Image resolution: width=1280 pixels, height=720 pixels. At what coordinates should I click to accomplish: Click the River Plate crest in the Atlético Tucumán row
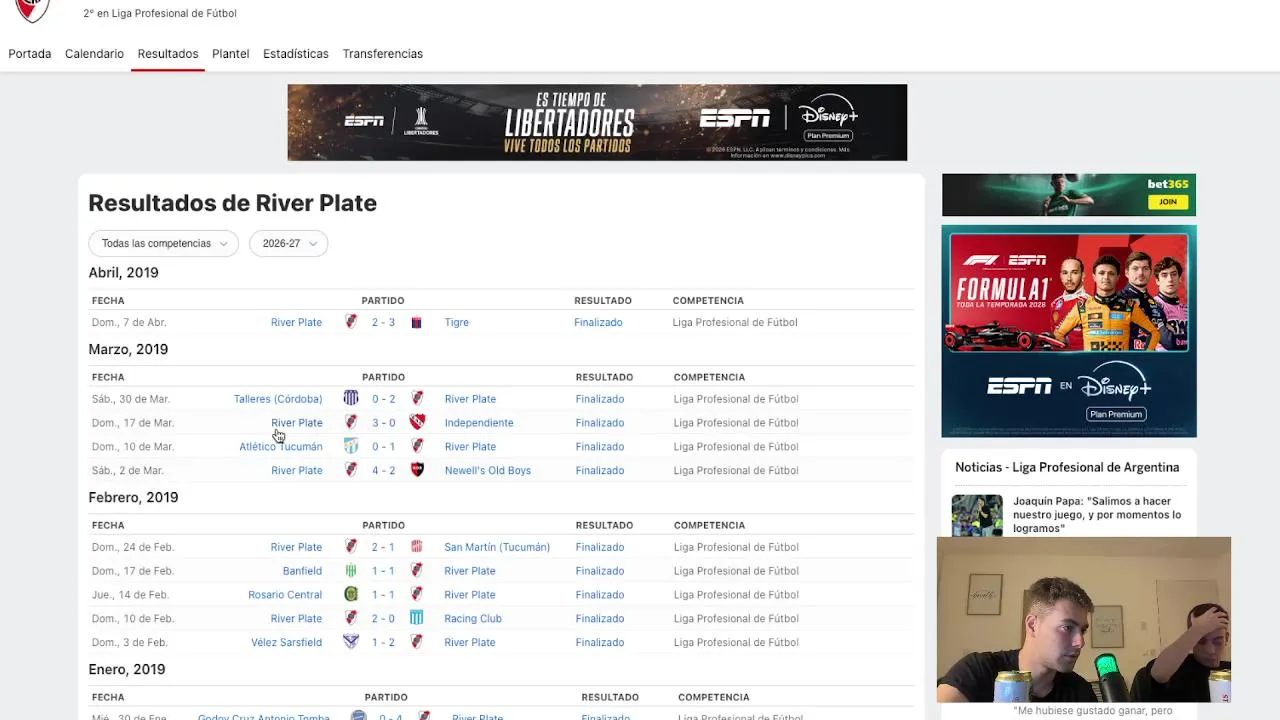tap(417, 446)
